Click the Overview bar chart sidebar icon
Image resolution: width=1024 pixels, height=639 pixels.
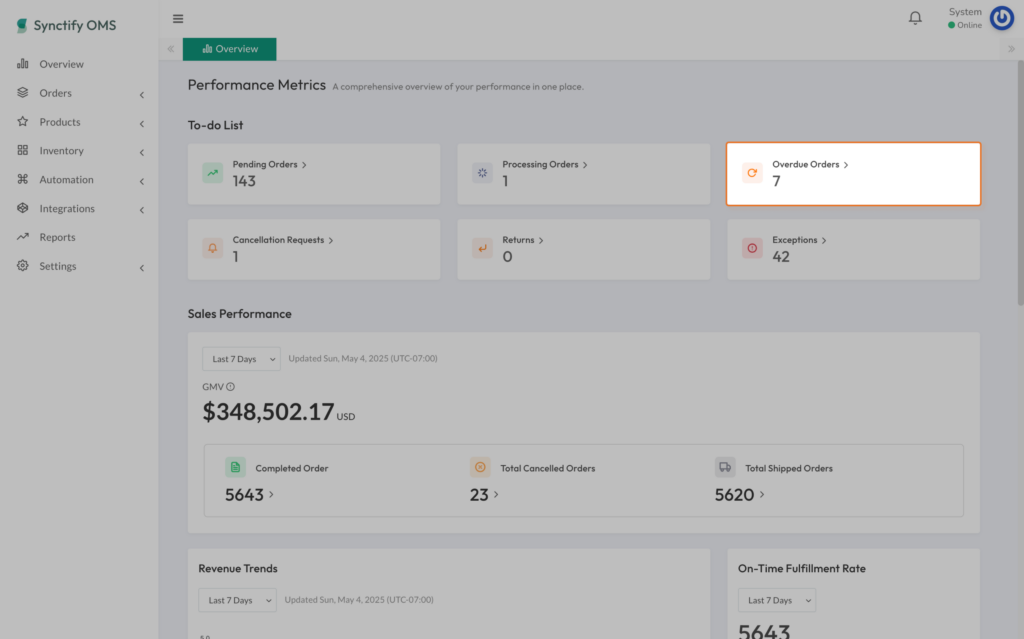coord(23,63)
